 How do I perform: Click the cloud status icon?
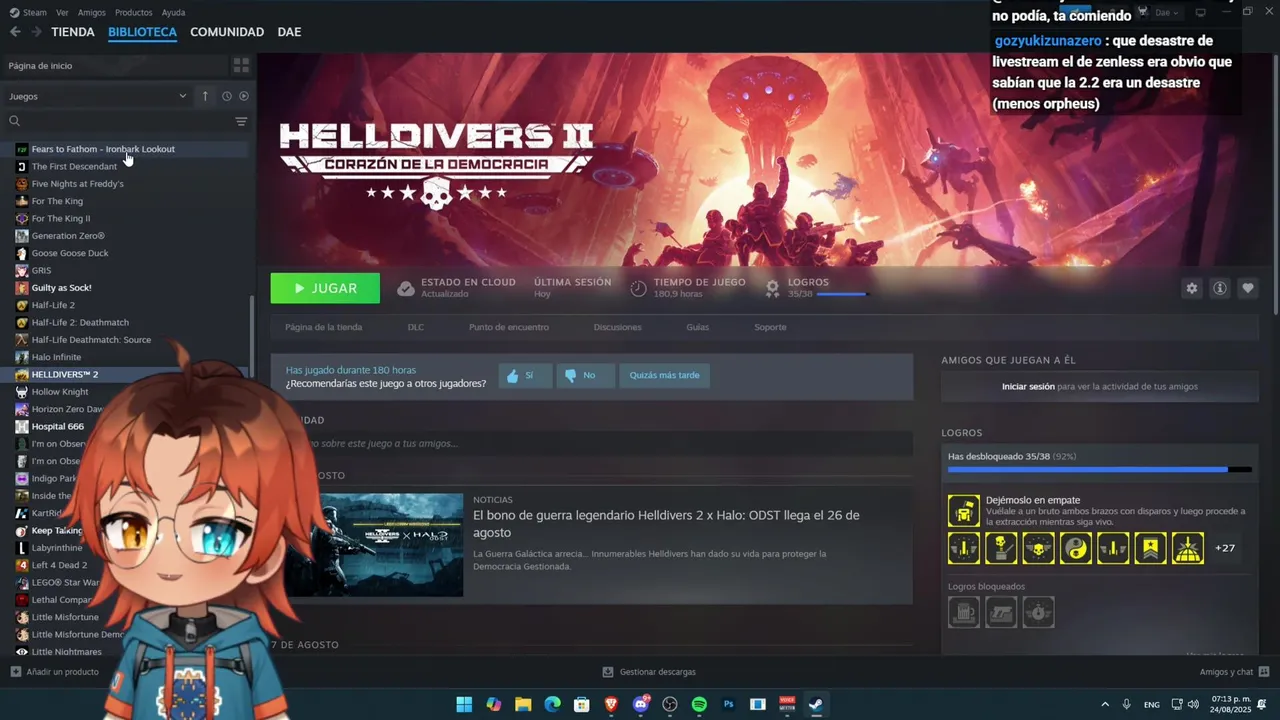coord(405,288)
